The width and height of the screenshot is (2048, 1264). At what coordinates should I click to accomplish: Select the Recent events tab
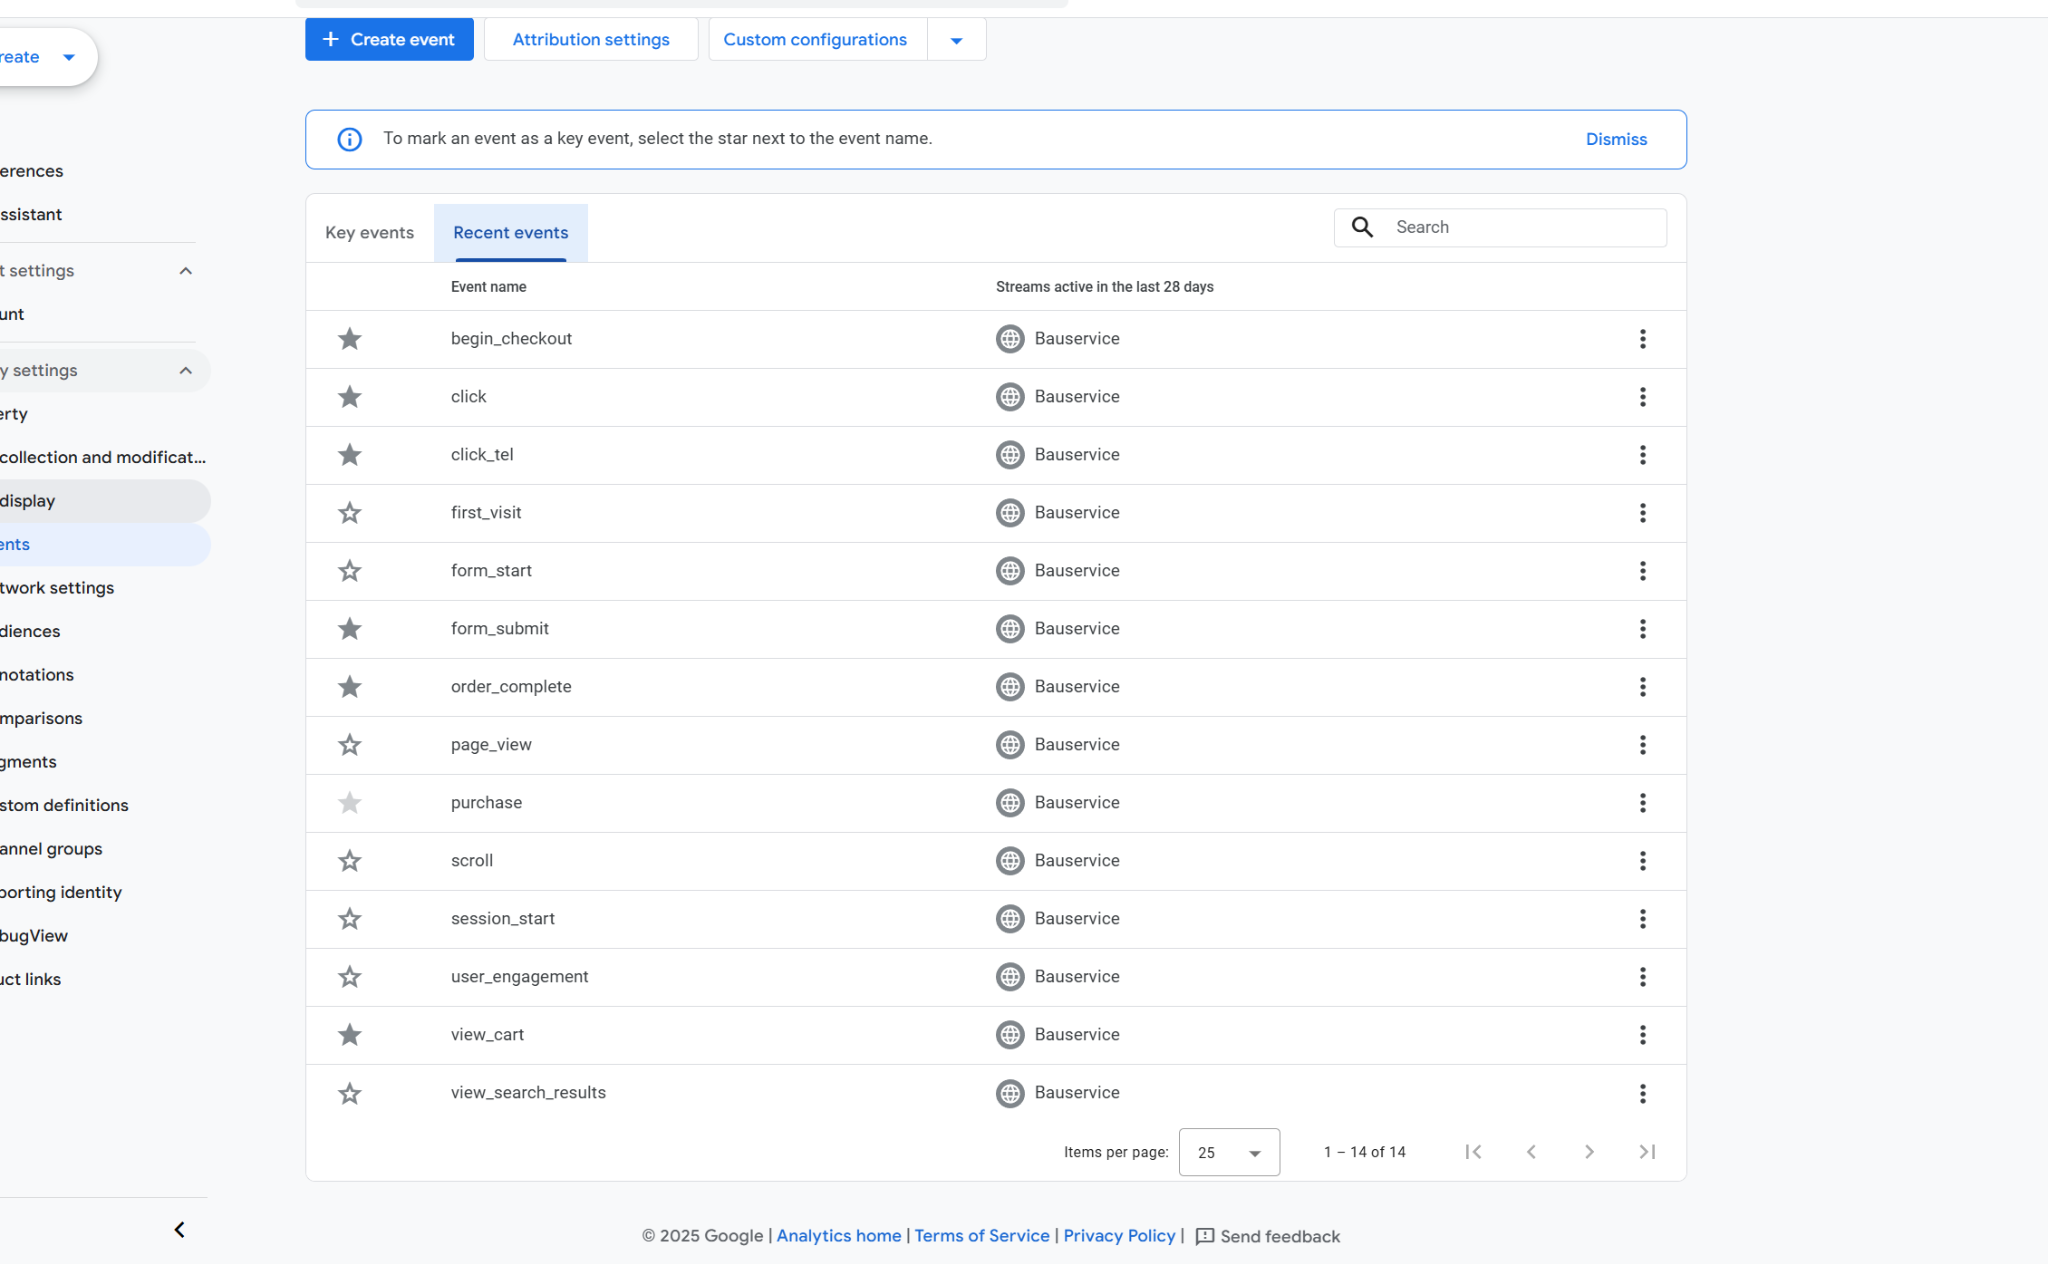tap(510, 233)
